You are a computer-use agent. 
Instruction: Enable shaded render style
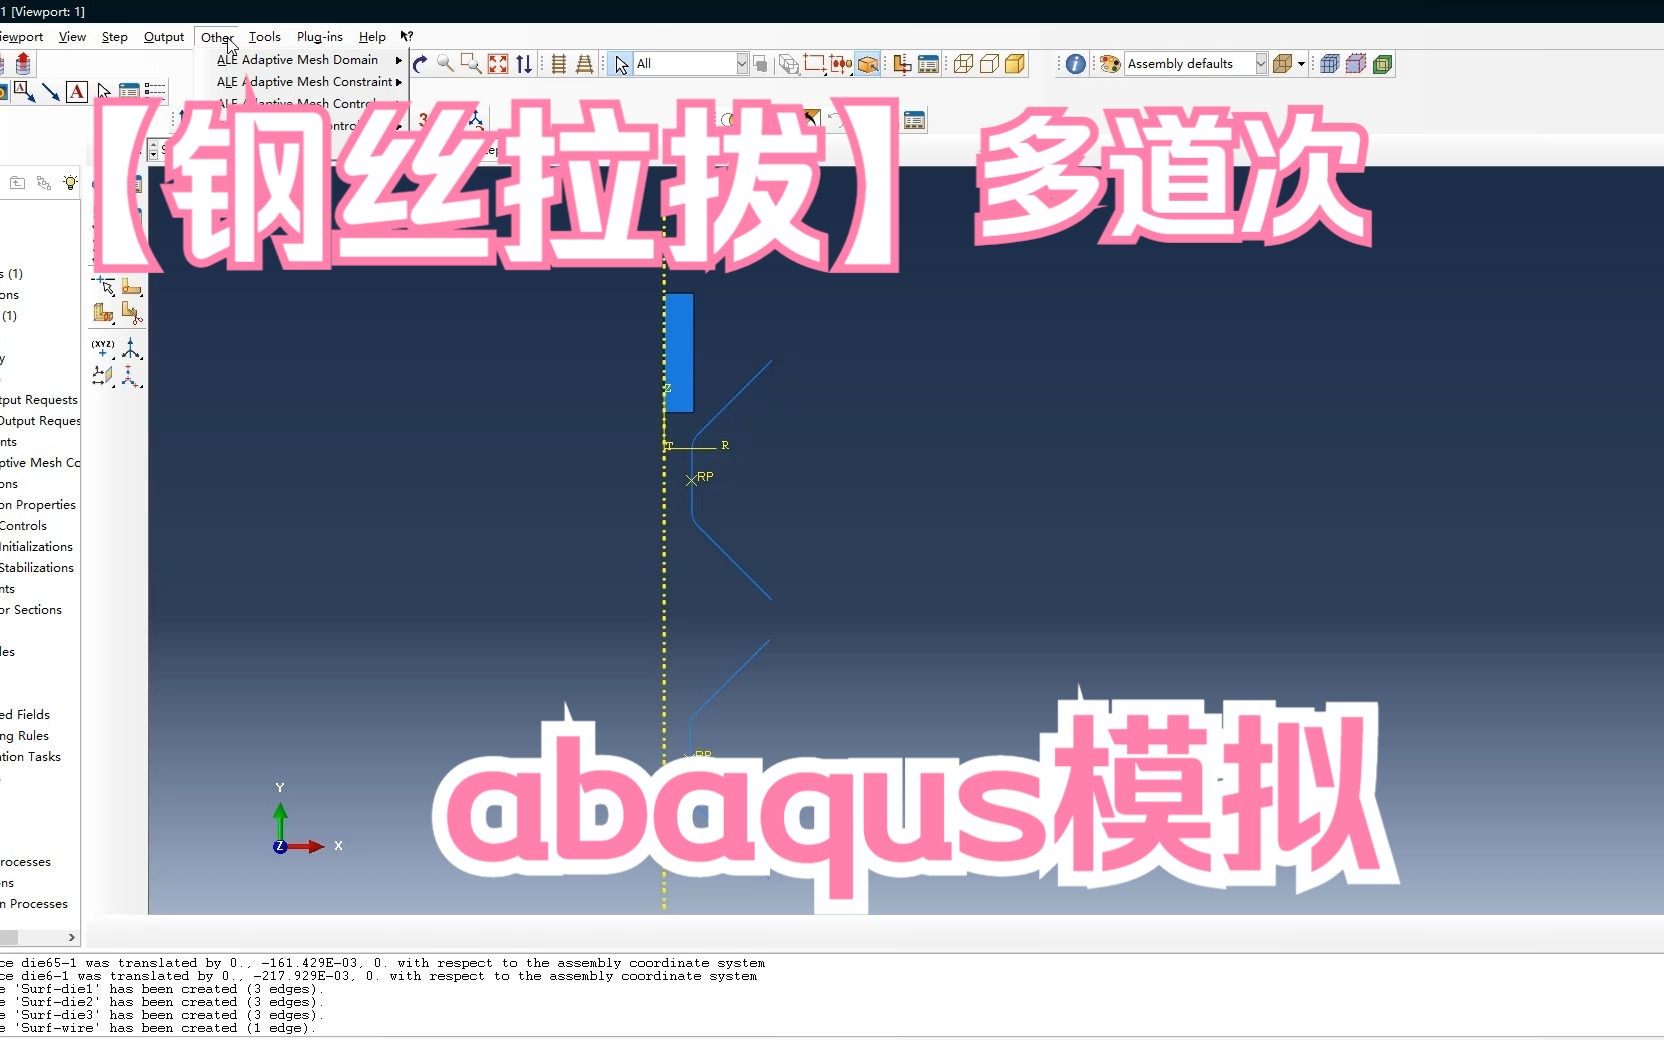point(1015,64)
